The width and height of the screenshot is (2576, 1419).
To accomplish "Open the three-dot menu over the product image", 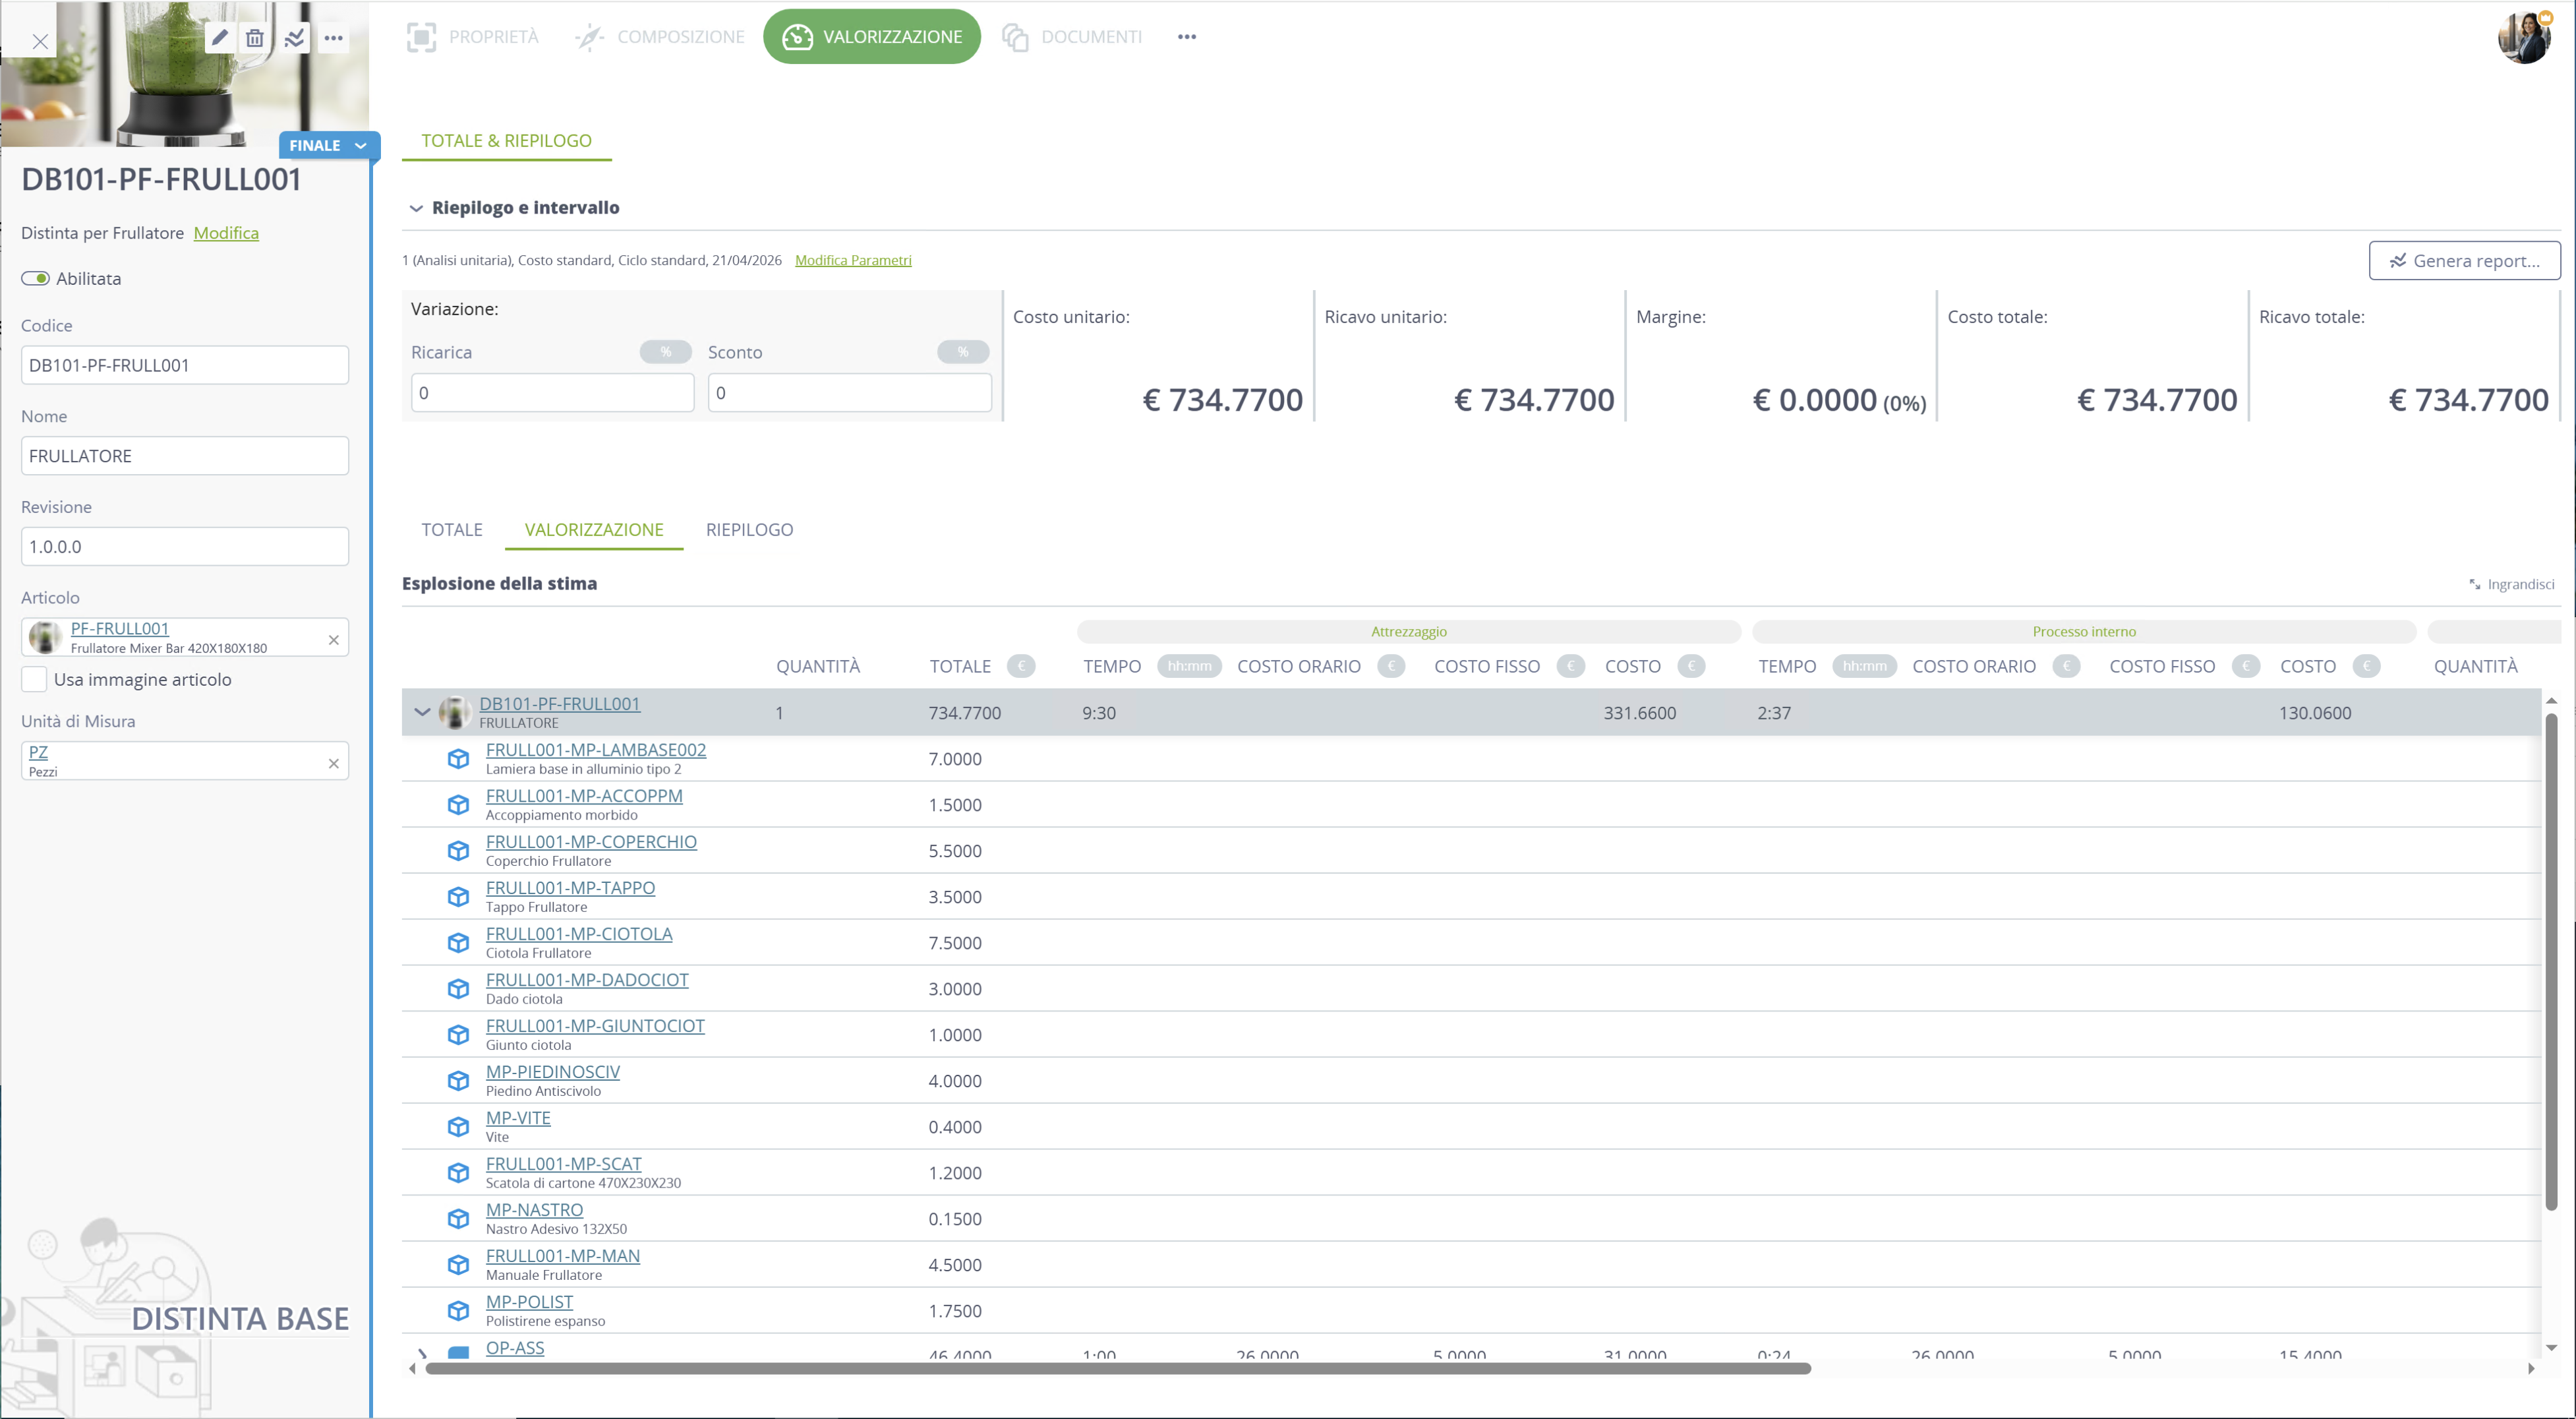I will coord(334,38).
